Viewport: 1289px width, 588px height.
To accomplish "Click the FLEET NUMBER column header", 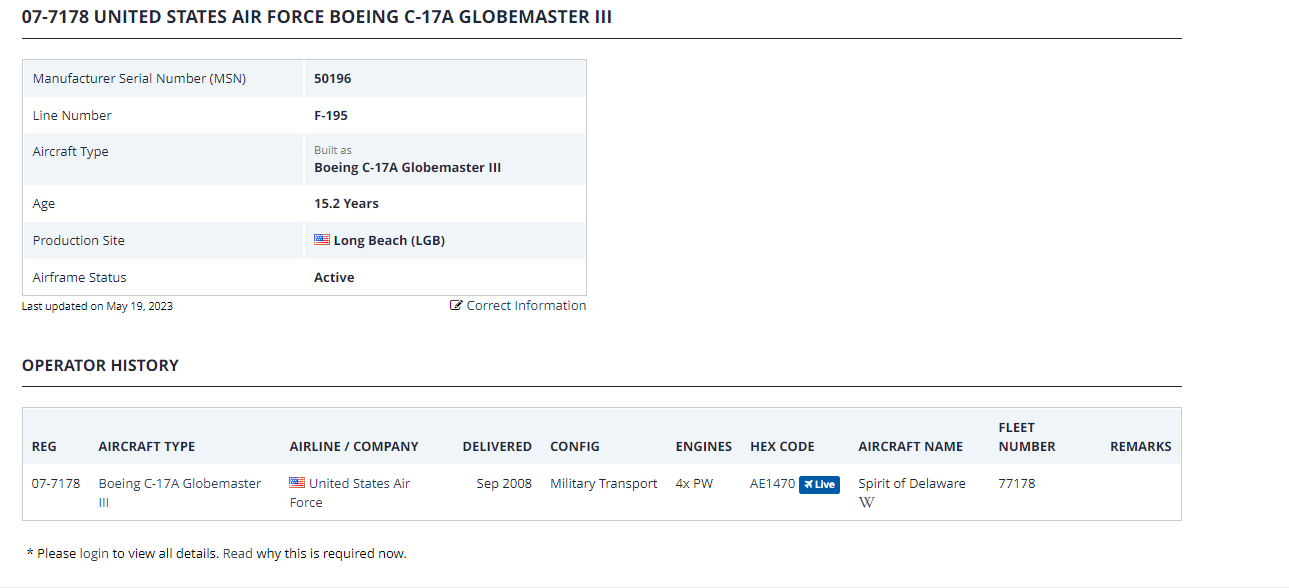I will (x=1027, y=437).
